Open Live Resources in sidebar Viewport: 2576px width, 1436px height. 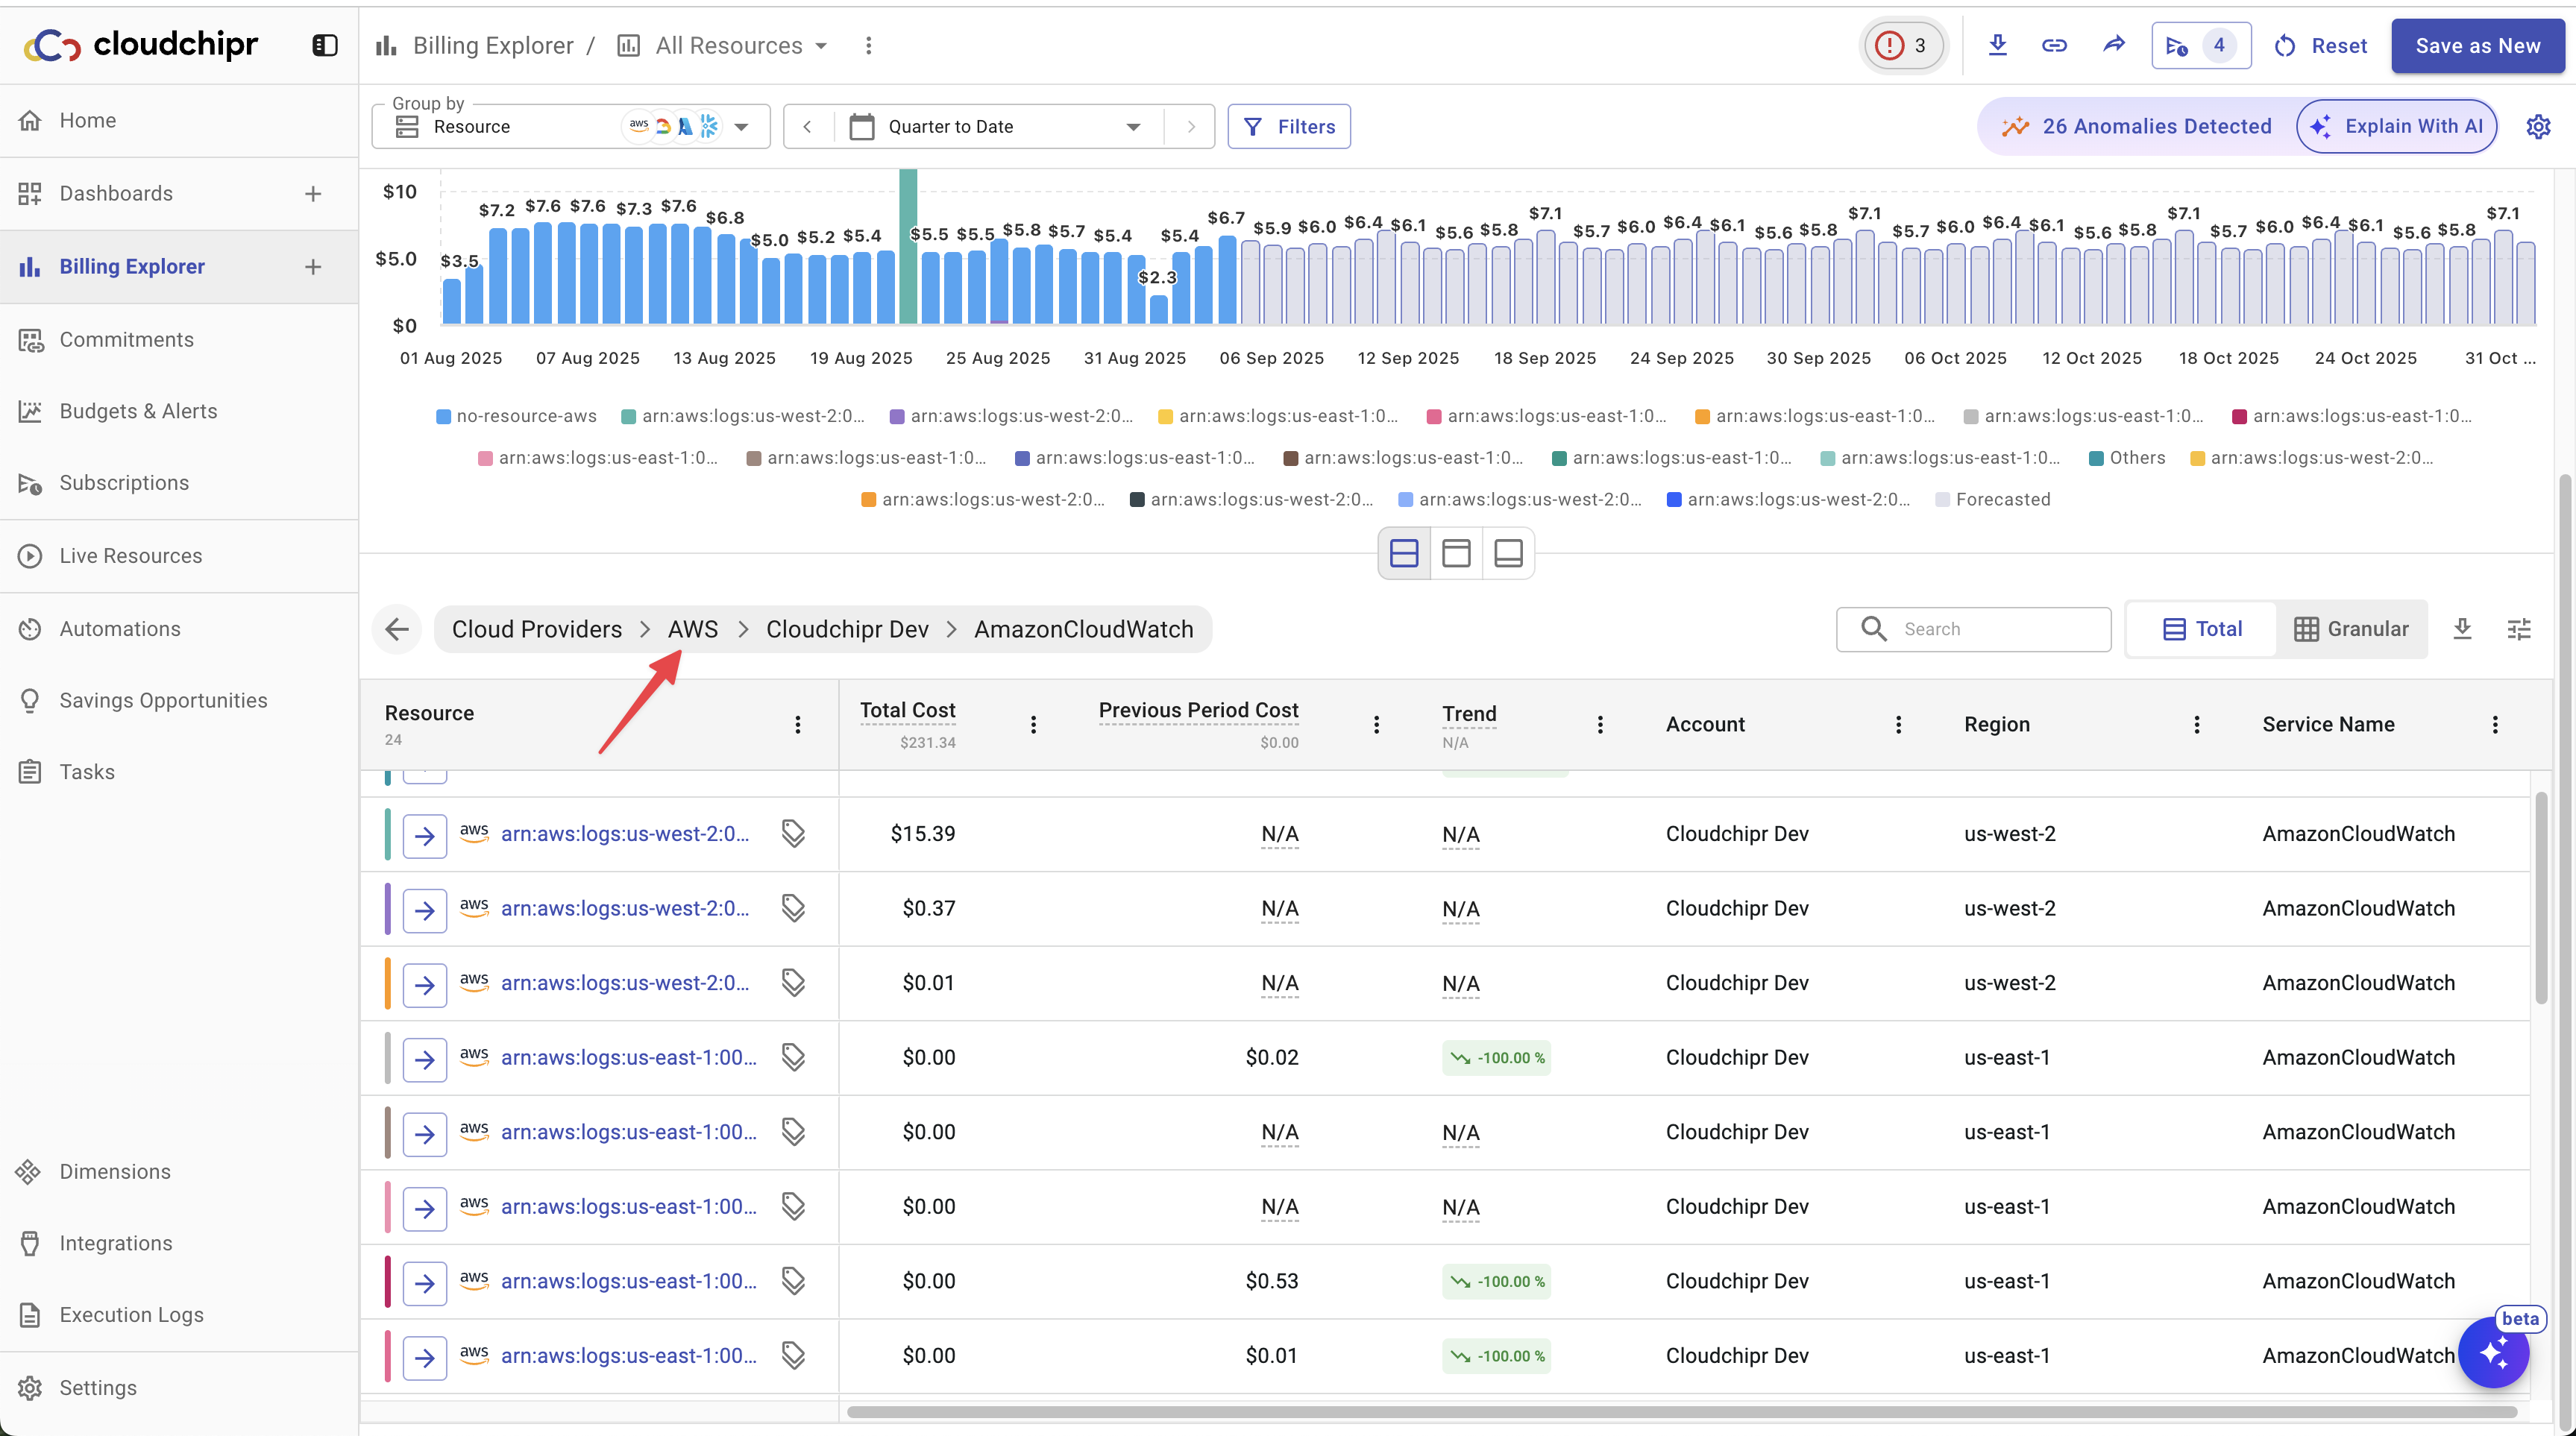[179, 556]
